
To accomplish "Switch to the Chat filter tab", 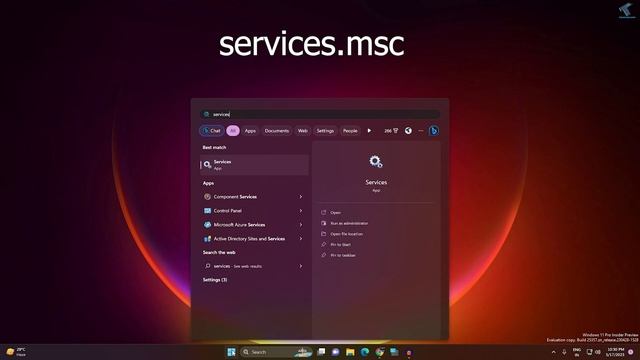I will (x=211, y=131).
